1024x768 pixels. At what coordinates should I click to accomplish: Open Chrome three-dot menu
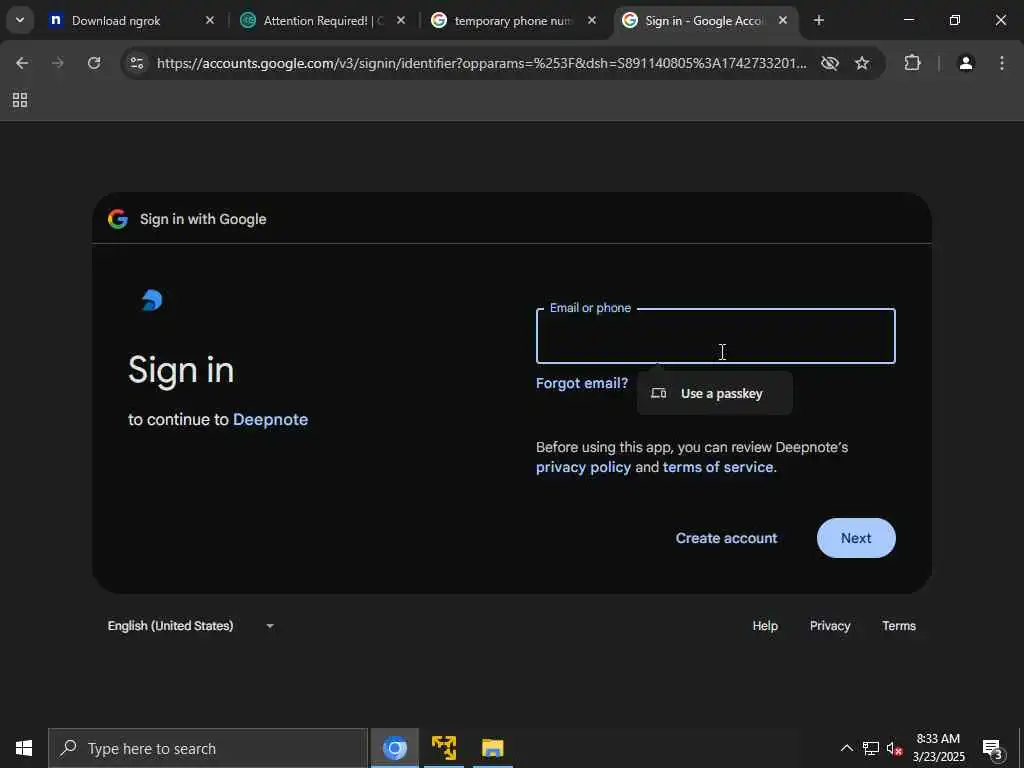coord(1002,63)
